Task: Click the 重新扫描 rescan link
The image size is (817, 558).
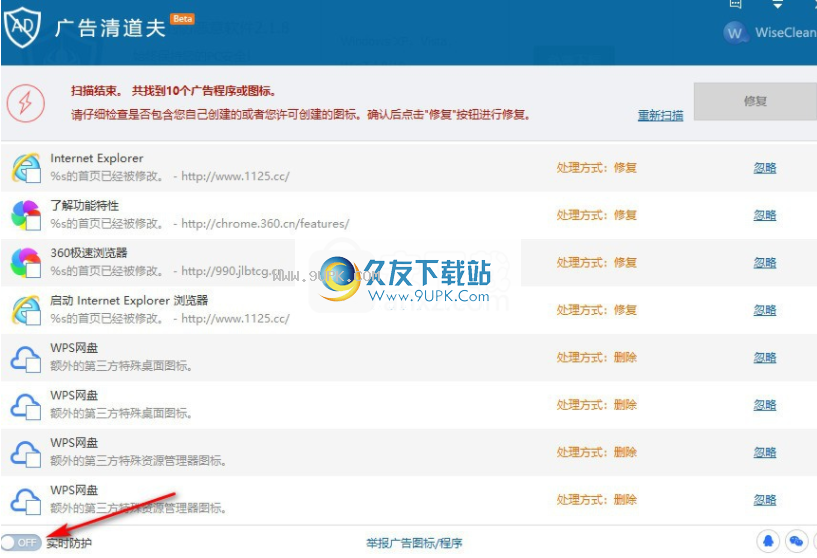Action: point(661,115)
